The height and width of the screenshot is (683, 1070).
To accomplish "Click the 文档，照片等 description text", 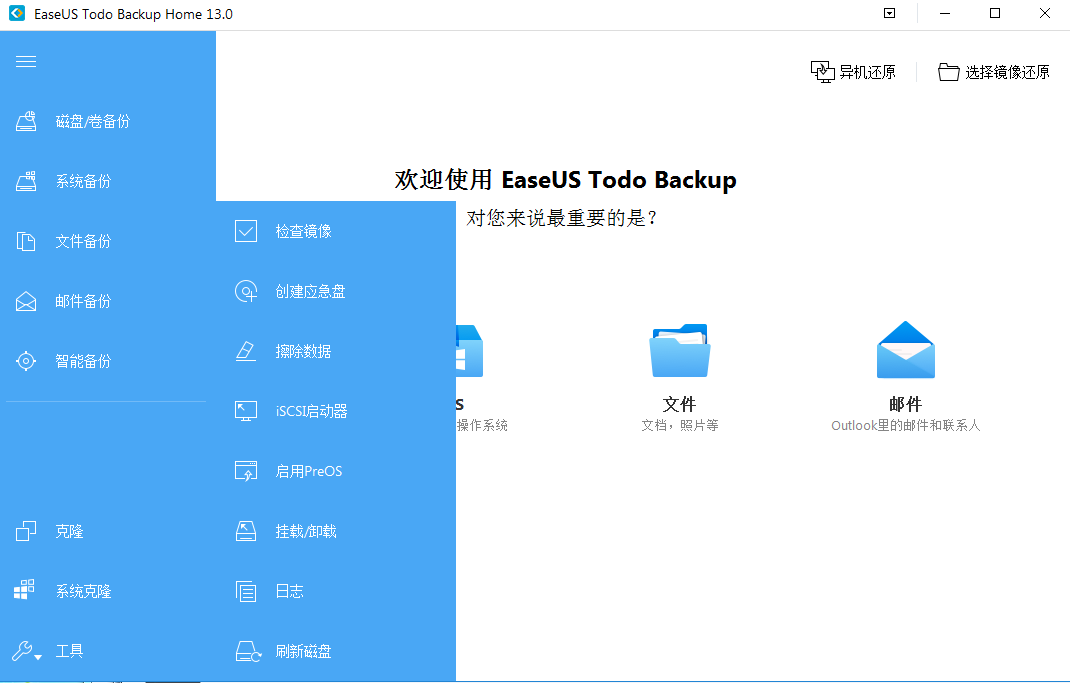I will point(680,426).
